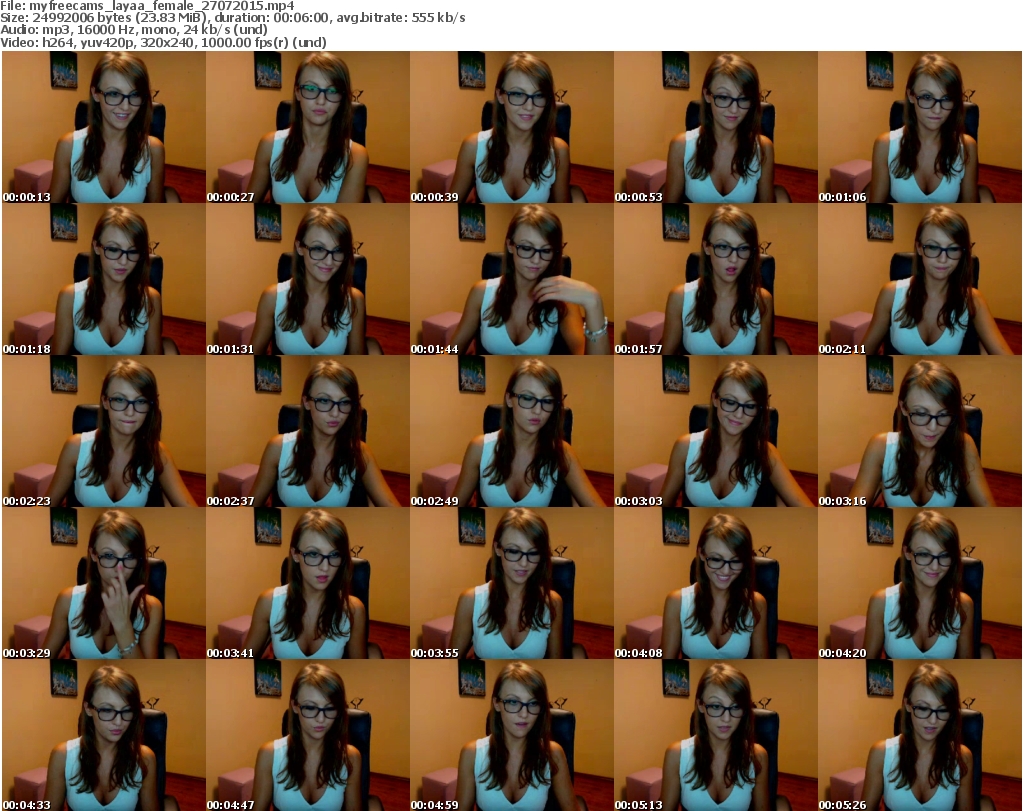Select the thumbnail frame stamped 00:04:47

[308, 735]
